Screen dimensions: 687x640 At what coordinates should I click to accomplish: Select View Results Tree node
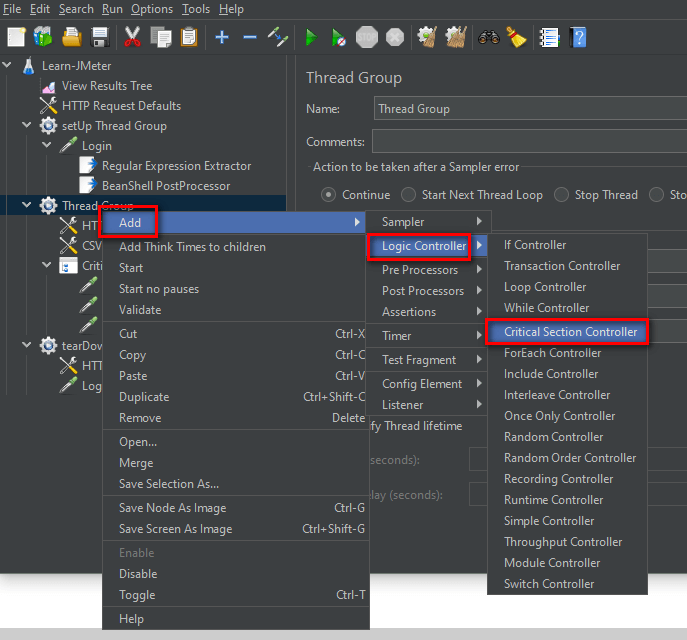pyautogui.click(x=107, y=86)
